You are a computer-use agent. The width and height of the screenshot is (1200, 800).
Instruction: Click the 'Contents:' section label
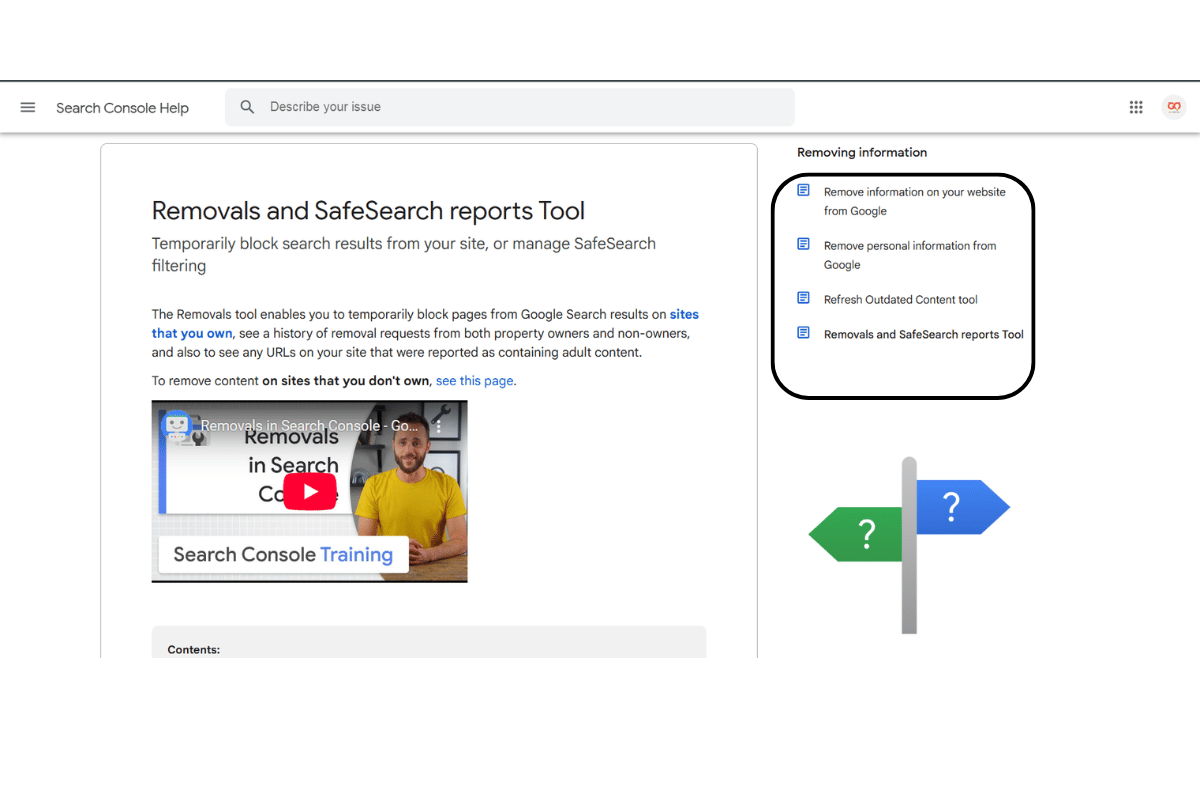(194, 650)
